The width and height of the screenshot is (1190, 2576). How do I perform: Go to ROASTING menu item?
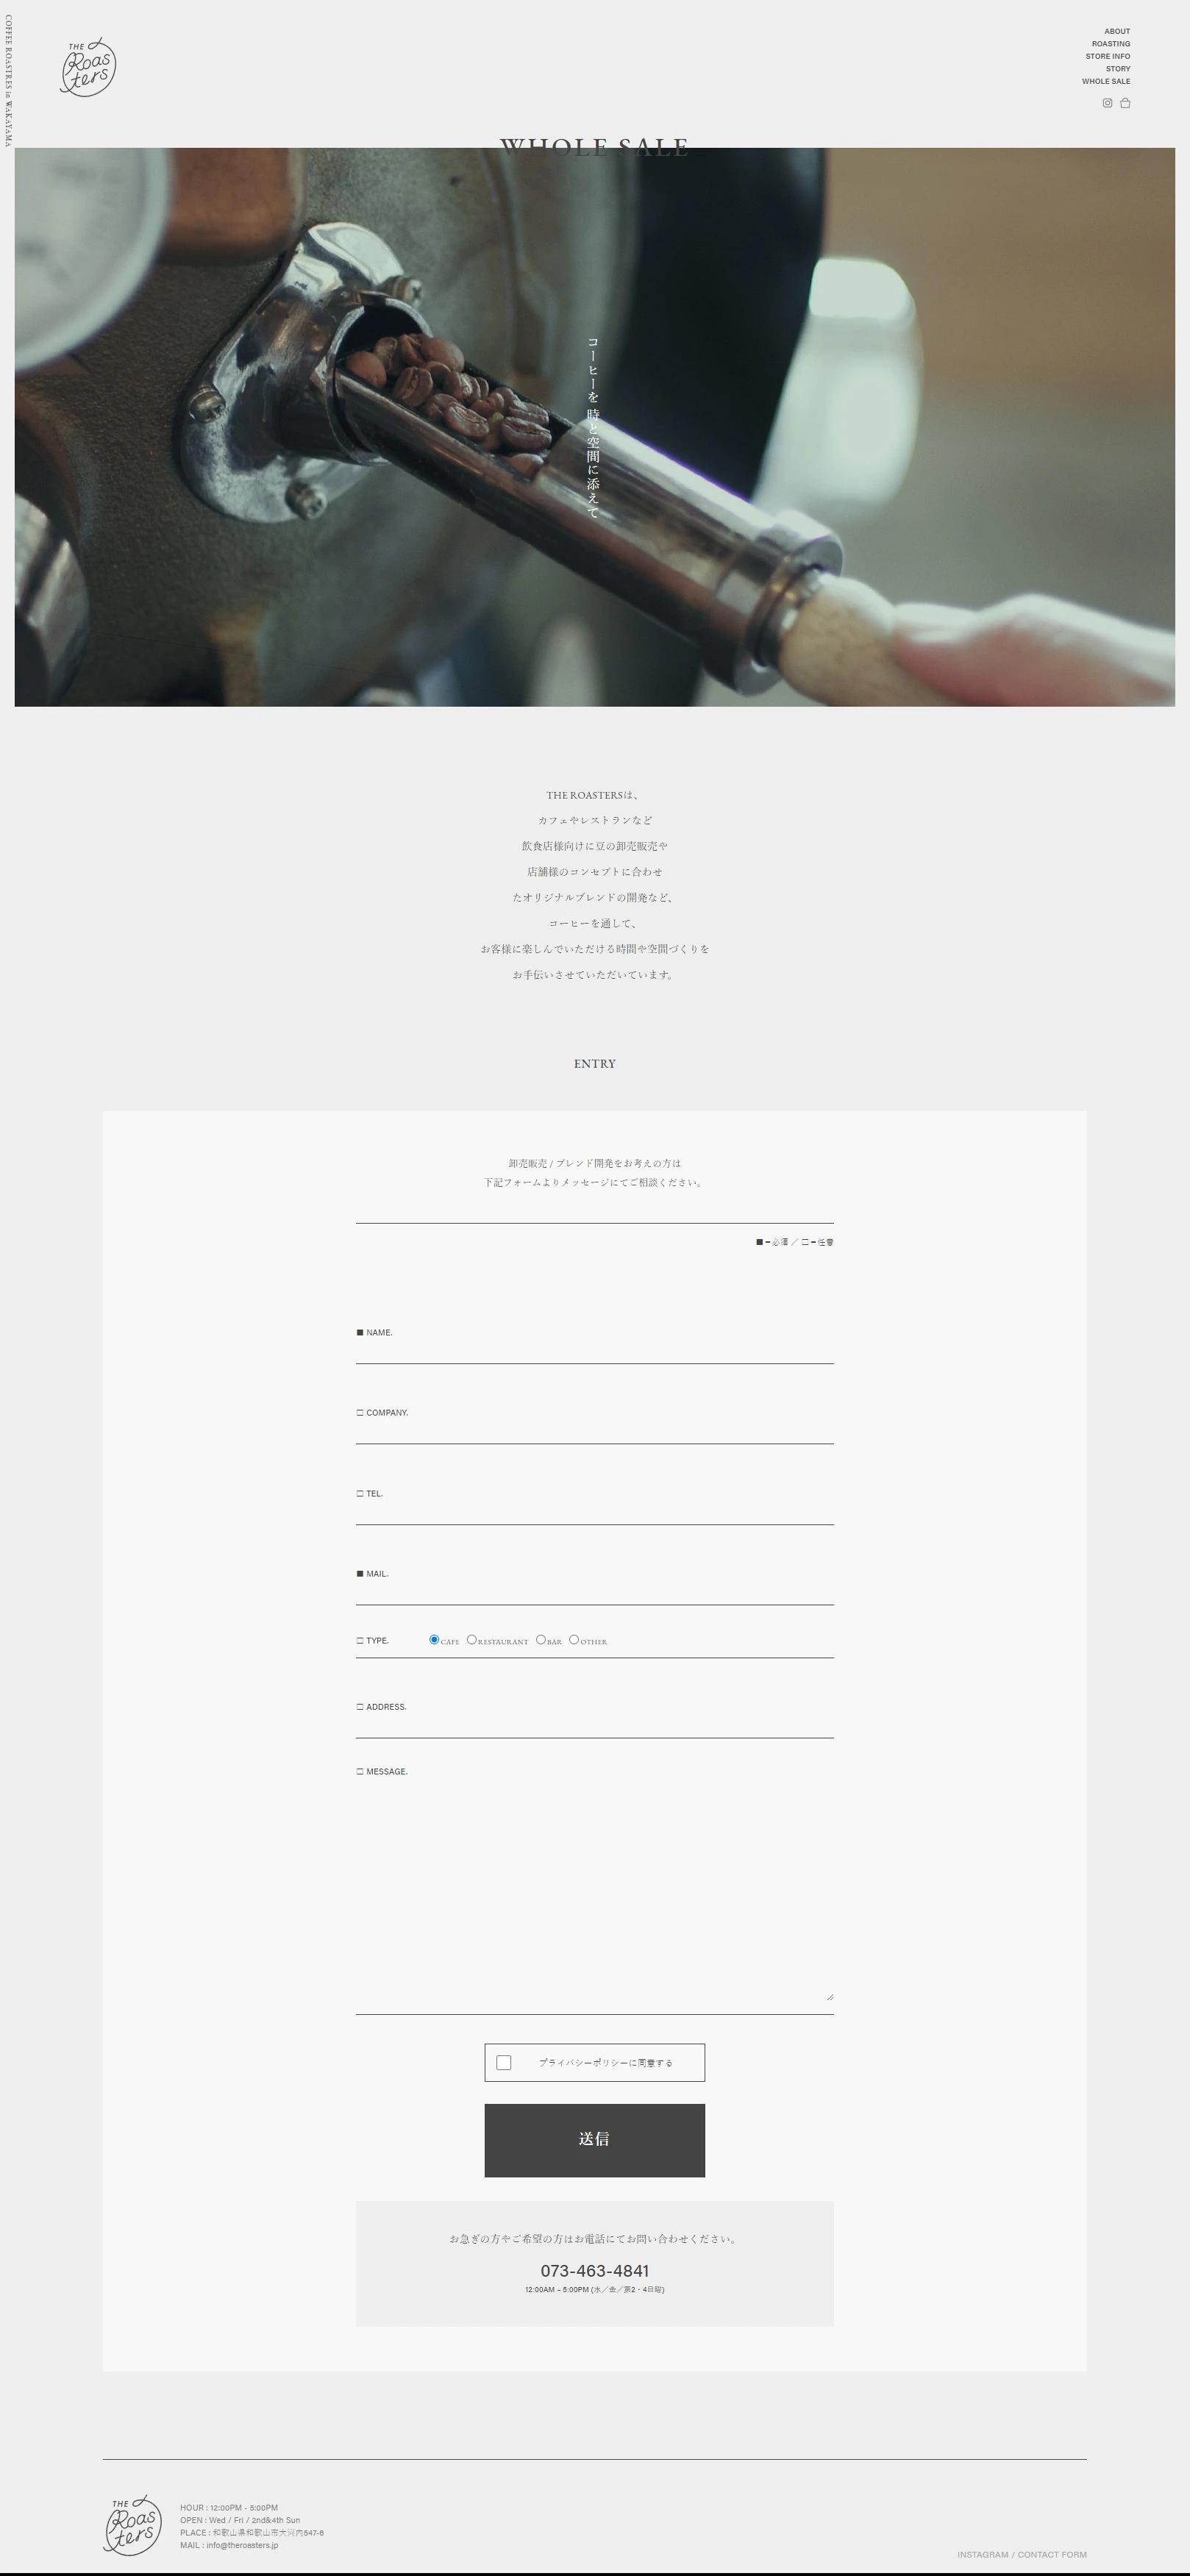(x=1111, y=44)
